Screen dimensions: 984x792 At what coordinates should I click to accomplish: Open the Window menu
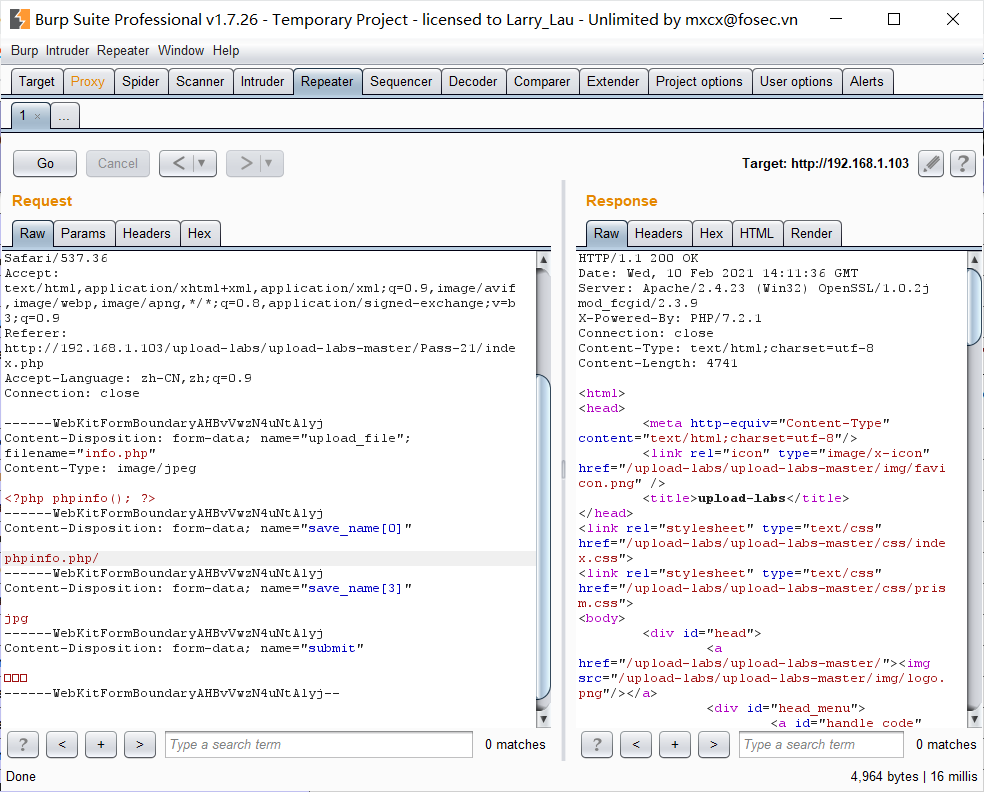point(180,50)
